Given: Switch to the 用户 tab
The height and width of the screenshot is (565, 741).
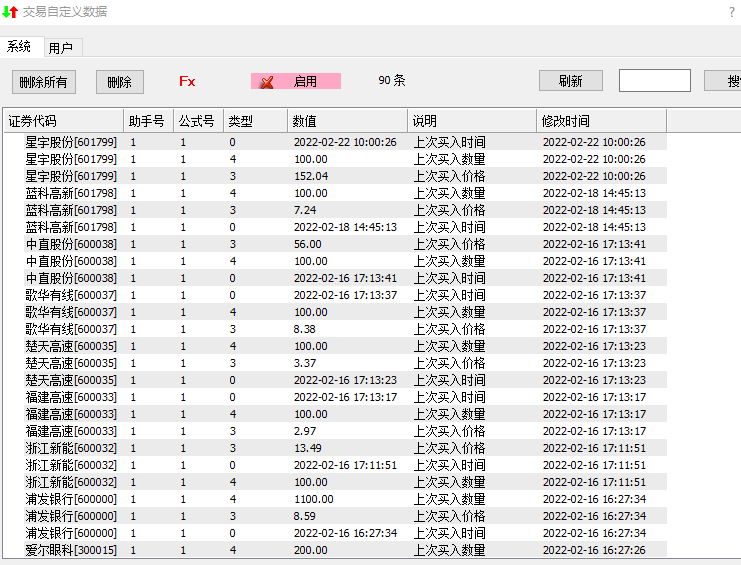Looking at the screenshot, I should pyautogui.click(x=61, y=48).
